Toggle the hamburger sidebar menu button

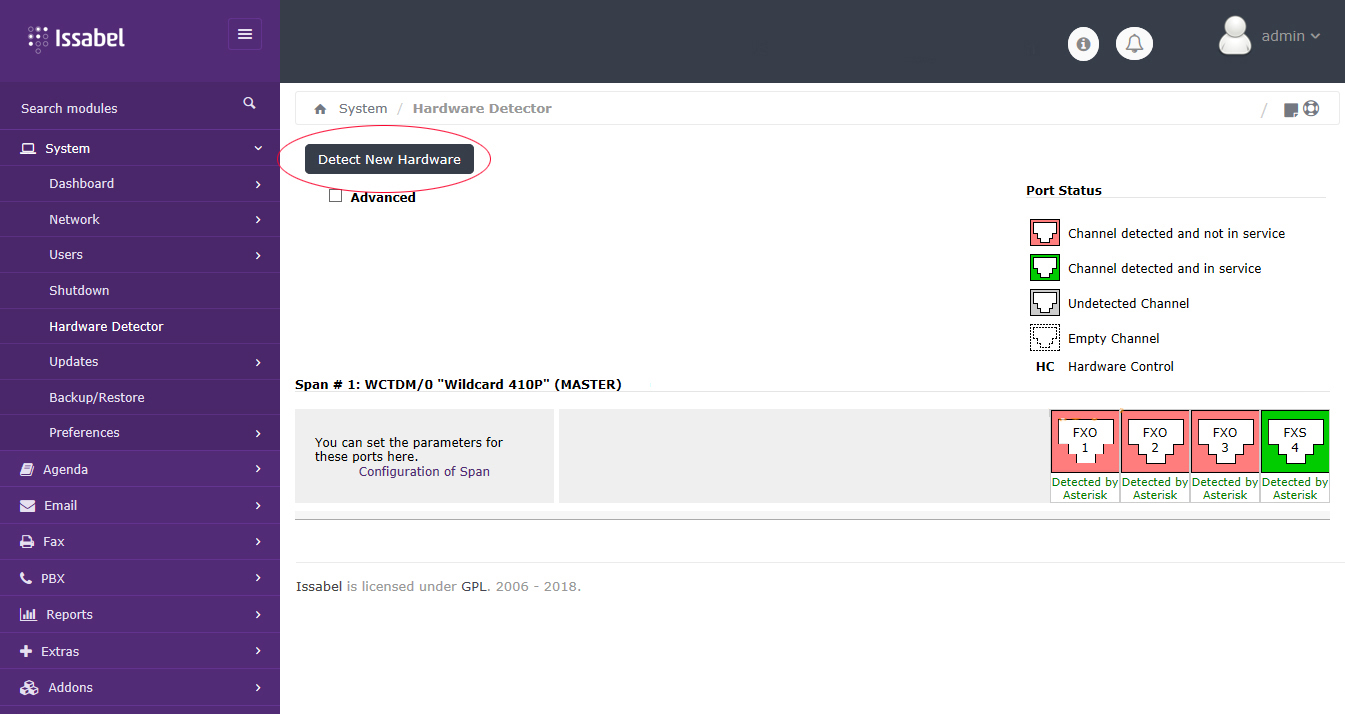click(x=245, y=34)
